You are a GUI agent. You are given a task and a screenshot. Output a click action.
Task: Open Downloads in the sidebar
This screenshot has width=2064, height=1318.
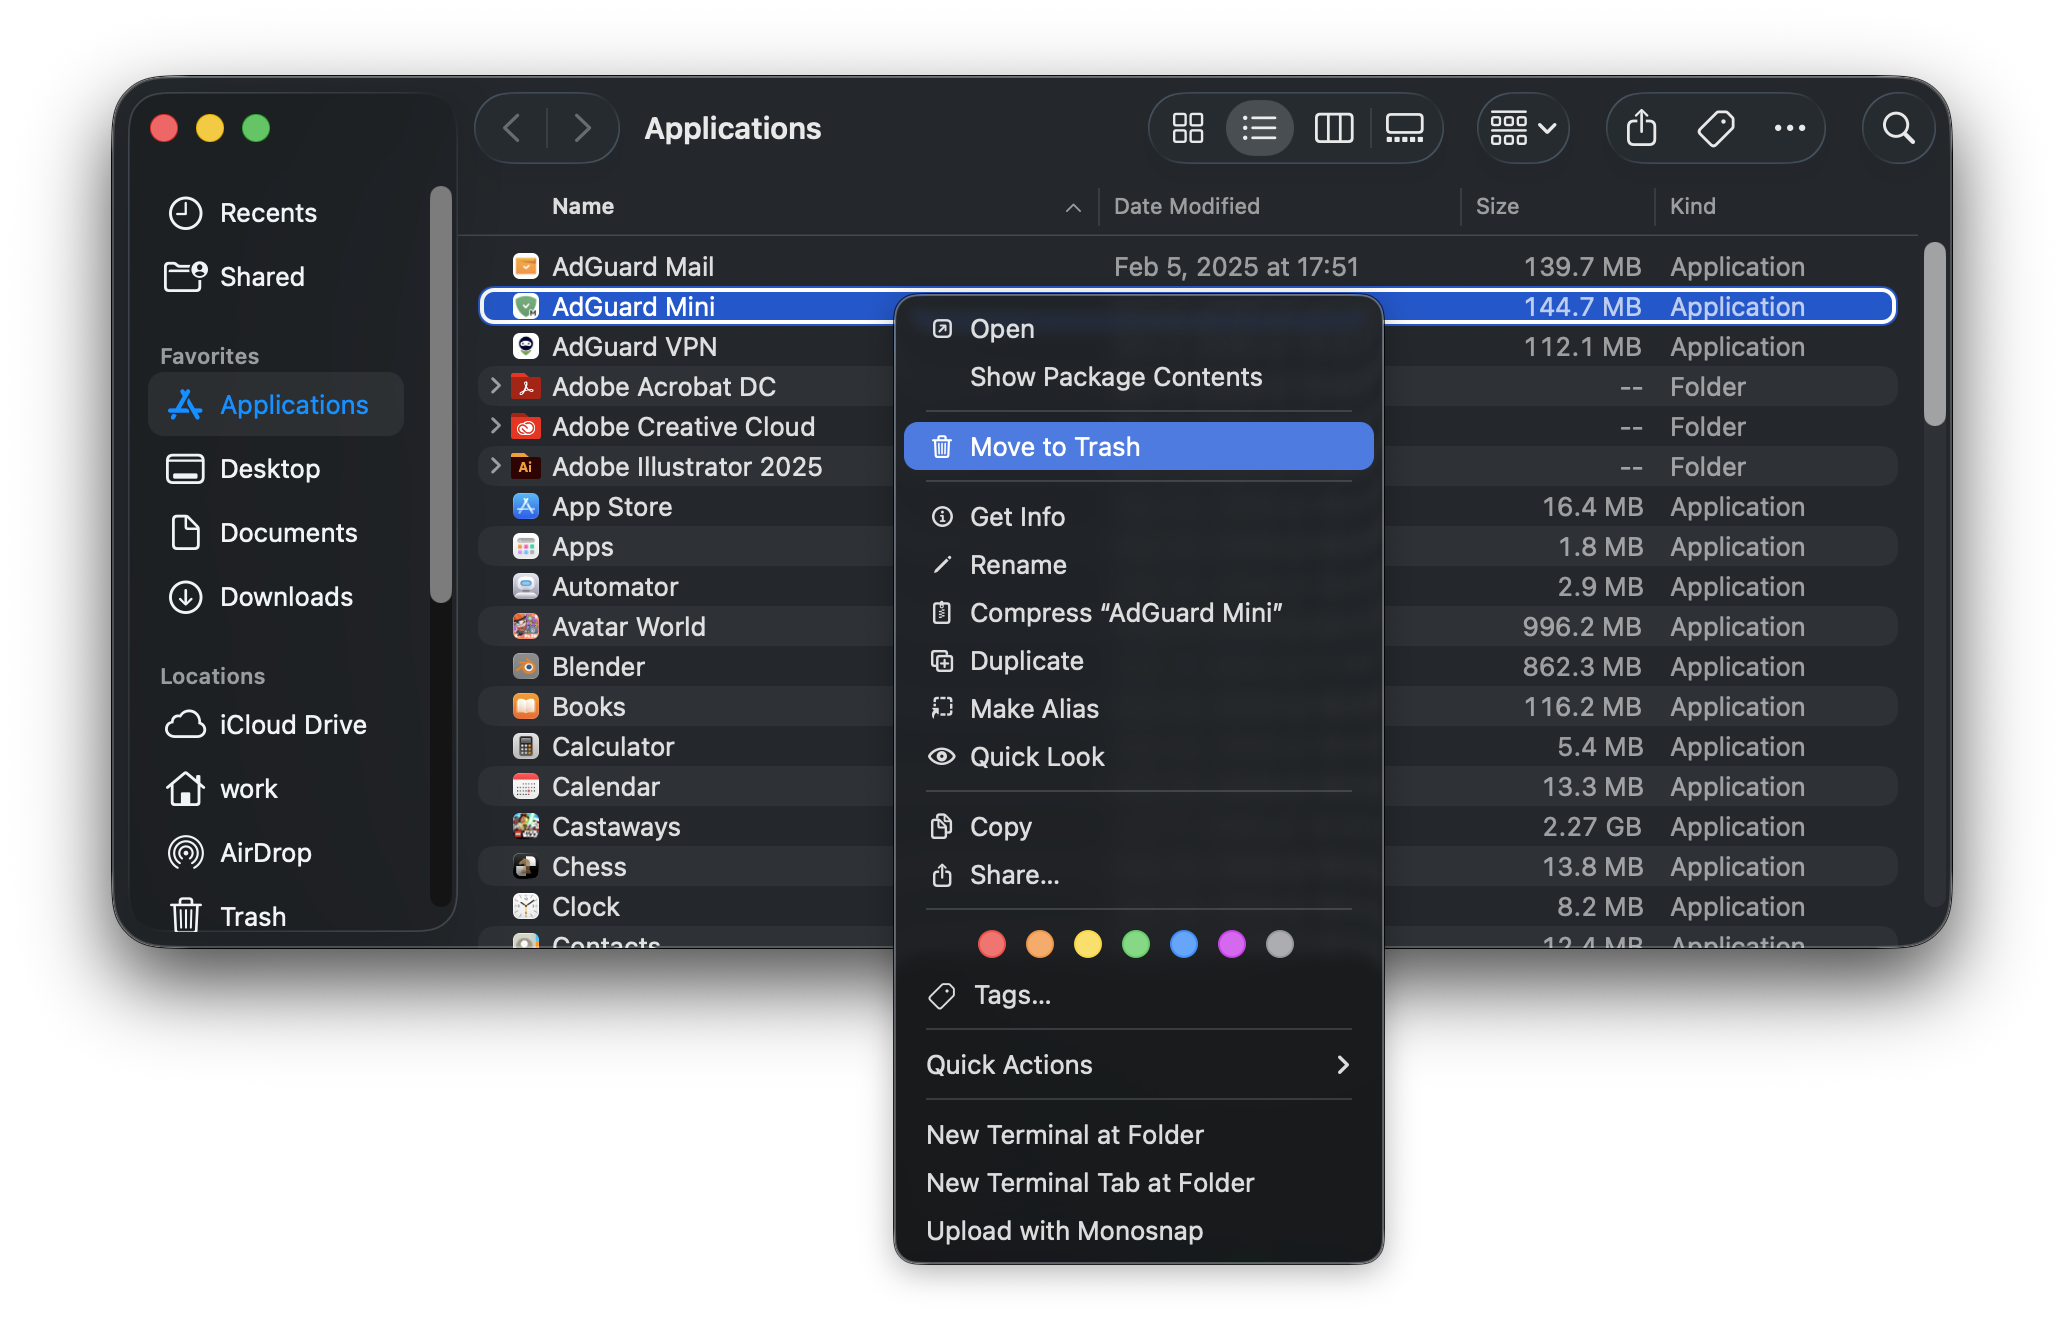tap(286, 597)
